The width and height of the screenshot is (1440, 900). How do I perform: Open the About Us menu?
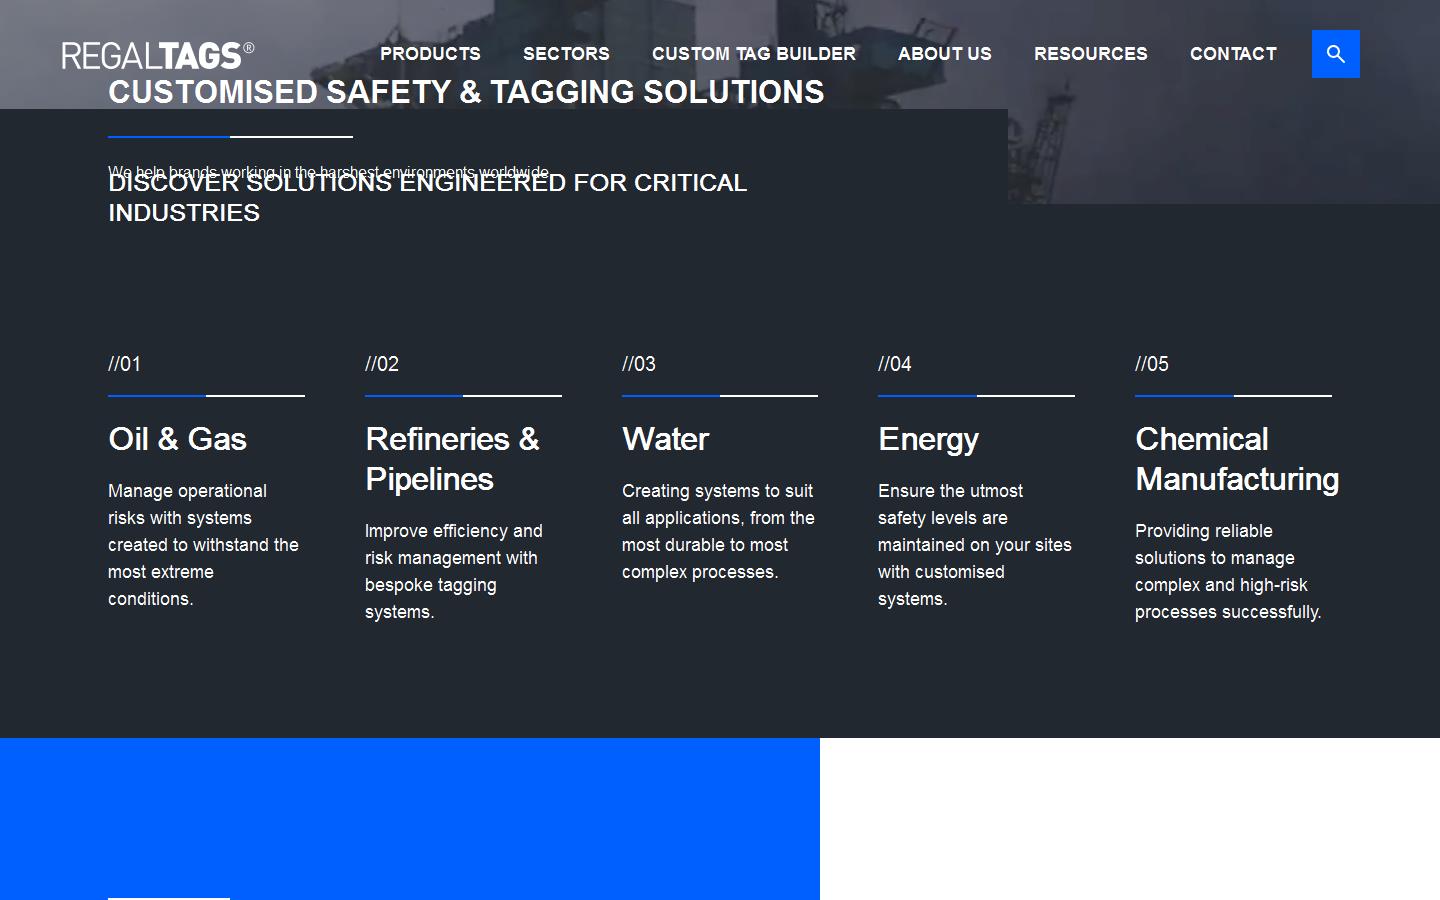point(944,54)
